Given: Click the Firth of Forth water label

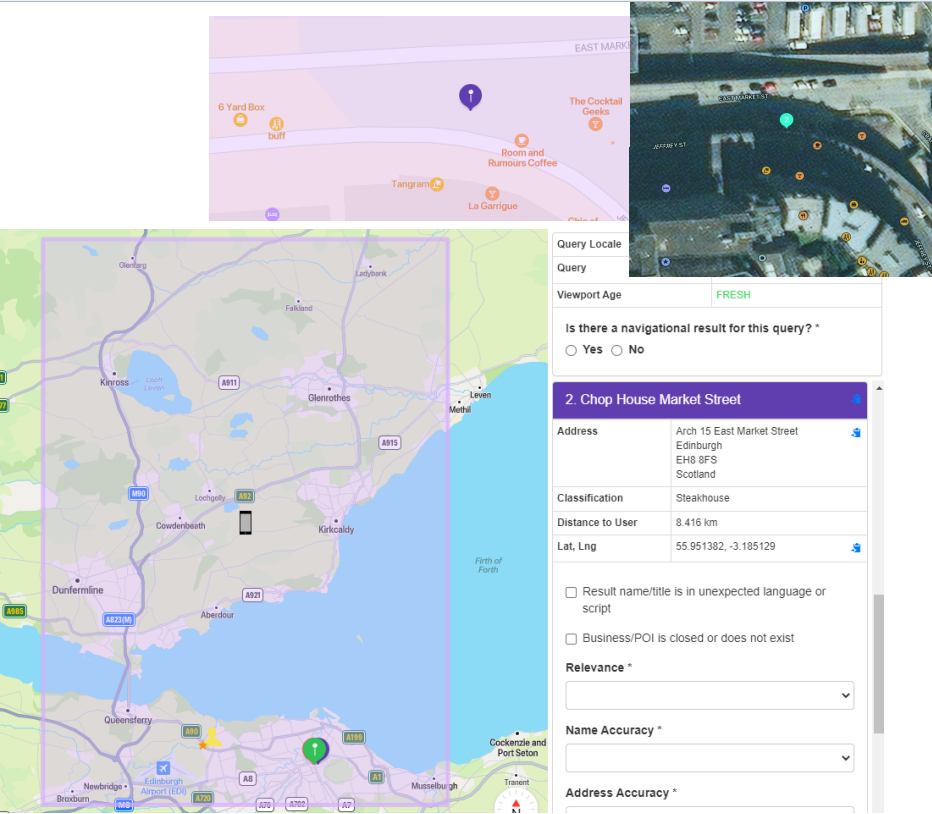Looking at the screenshot, I should 488,565.
